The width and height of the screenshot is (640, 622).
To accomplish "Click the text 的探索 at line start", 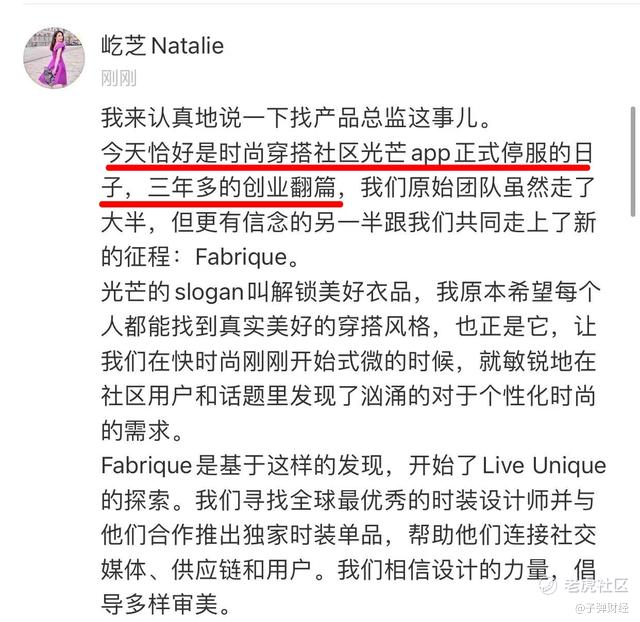I will click(x=136, y=500).
